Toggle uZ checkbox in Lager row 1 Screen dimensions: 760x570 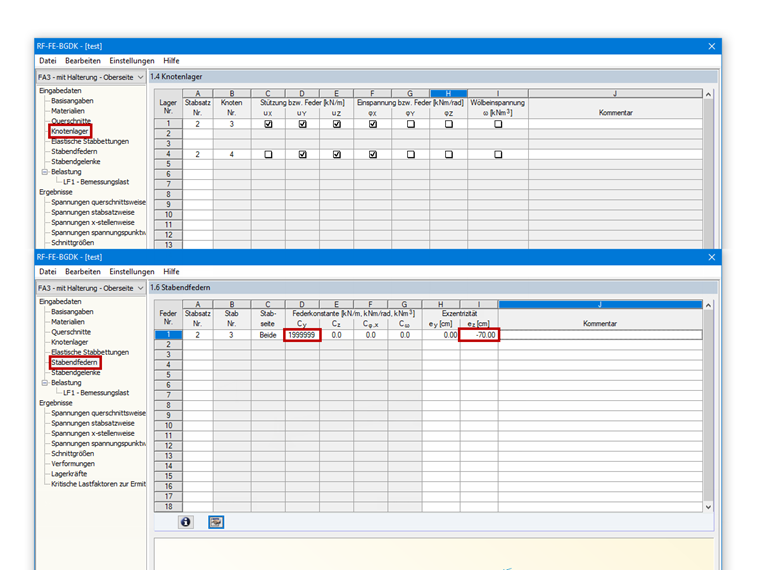pyautogui.click(x=337, y=124)
